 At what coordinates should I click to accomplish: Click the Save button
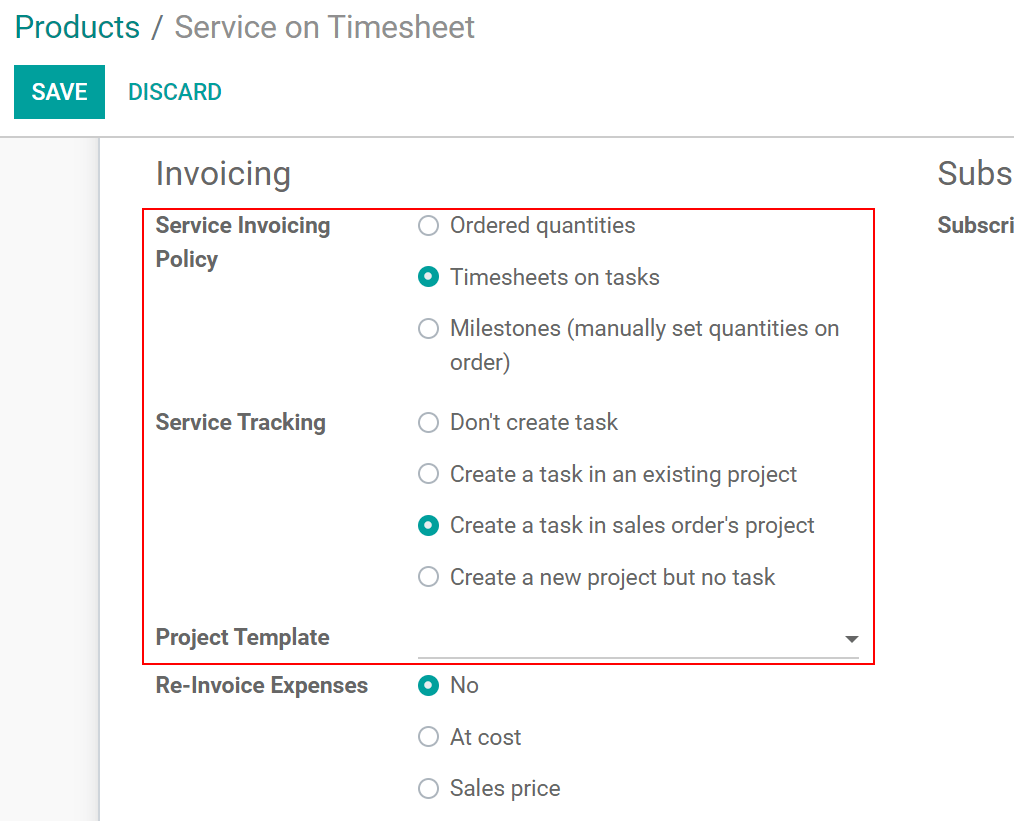(59, 92)
